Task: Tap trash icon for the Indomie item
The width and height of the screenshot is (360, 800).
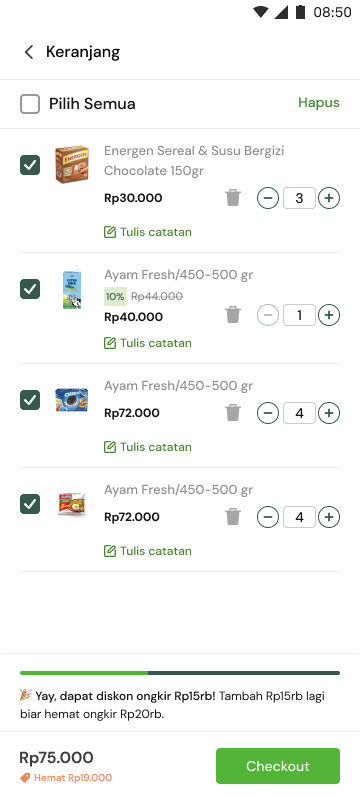Action: 233,516
